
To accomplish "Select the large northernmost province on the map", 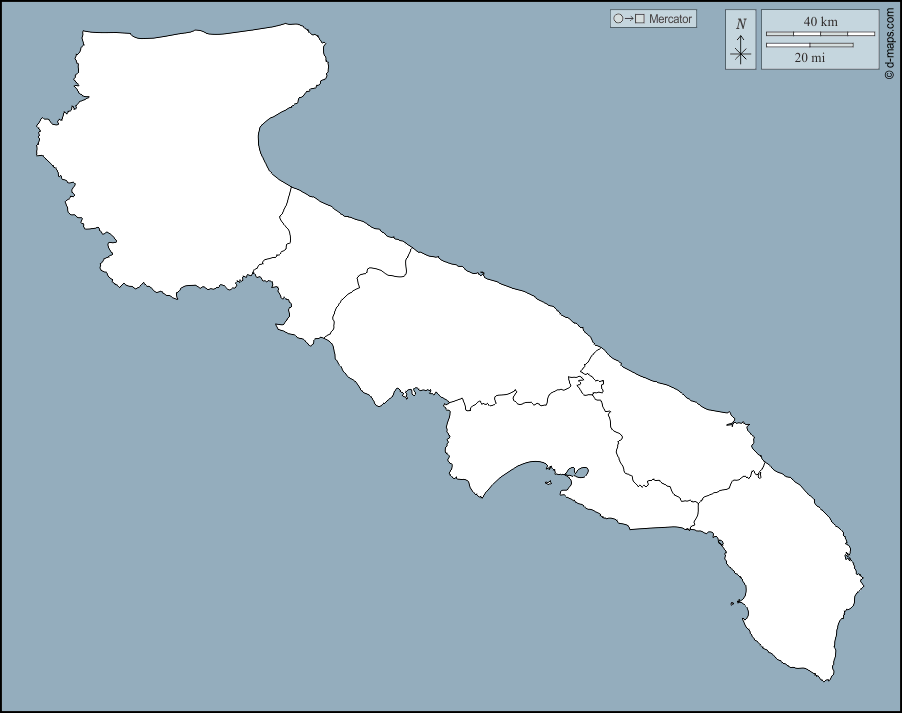I will click(x=170, y=160).
